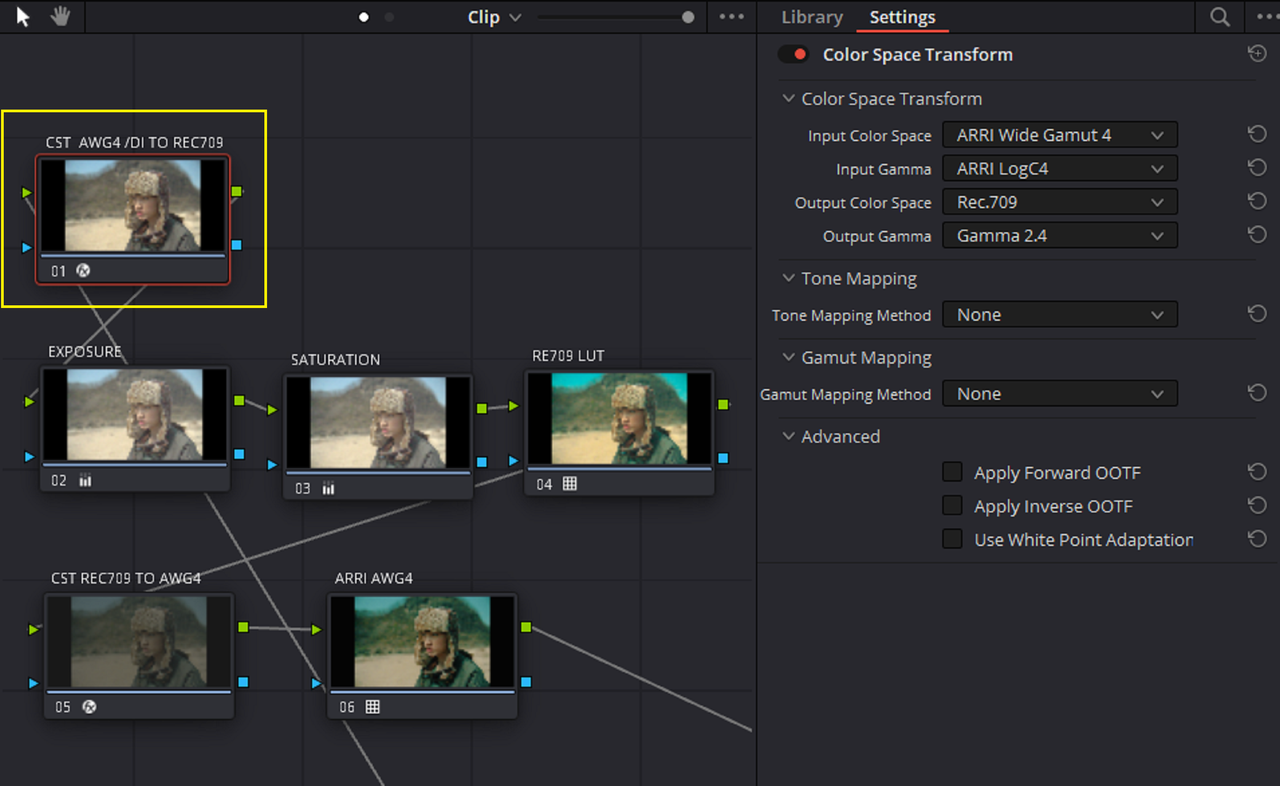Click the search magnifier icon in effects panel
This screenshot has width=1280, height=786.
1220,17
